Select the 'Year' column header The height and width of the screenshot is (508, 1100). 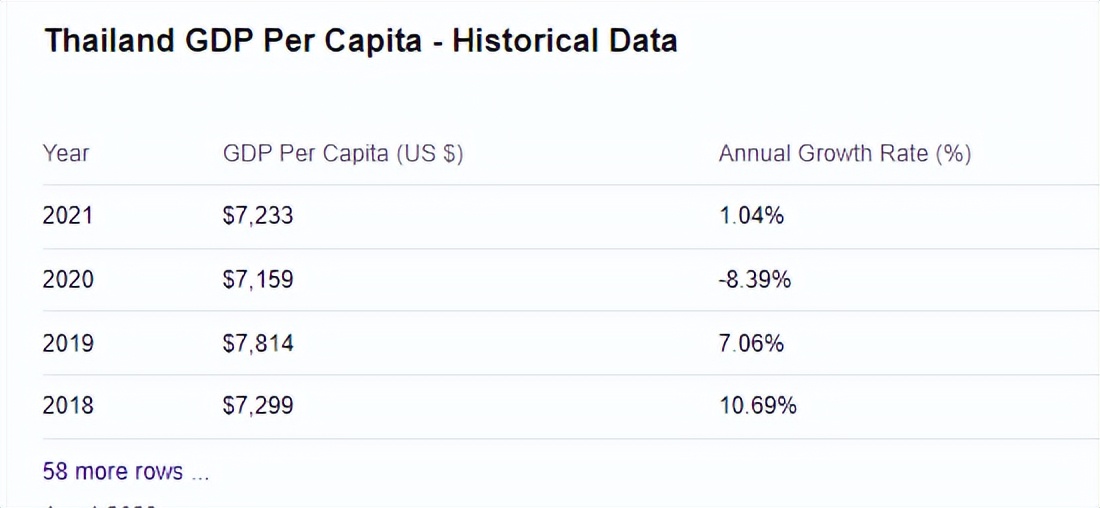66,154
